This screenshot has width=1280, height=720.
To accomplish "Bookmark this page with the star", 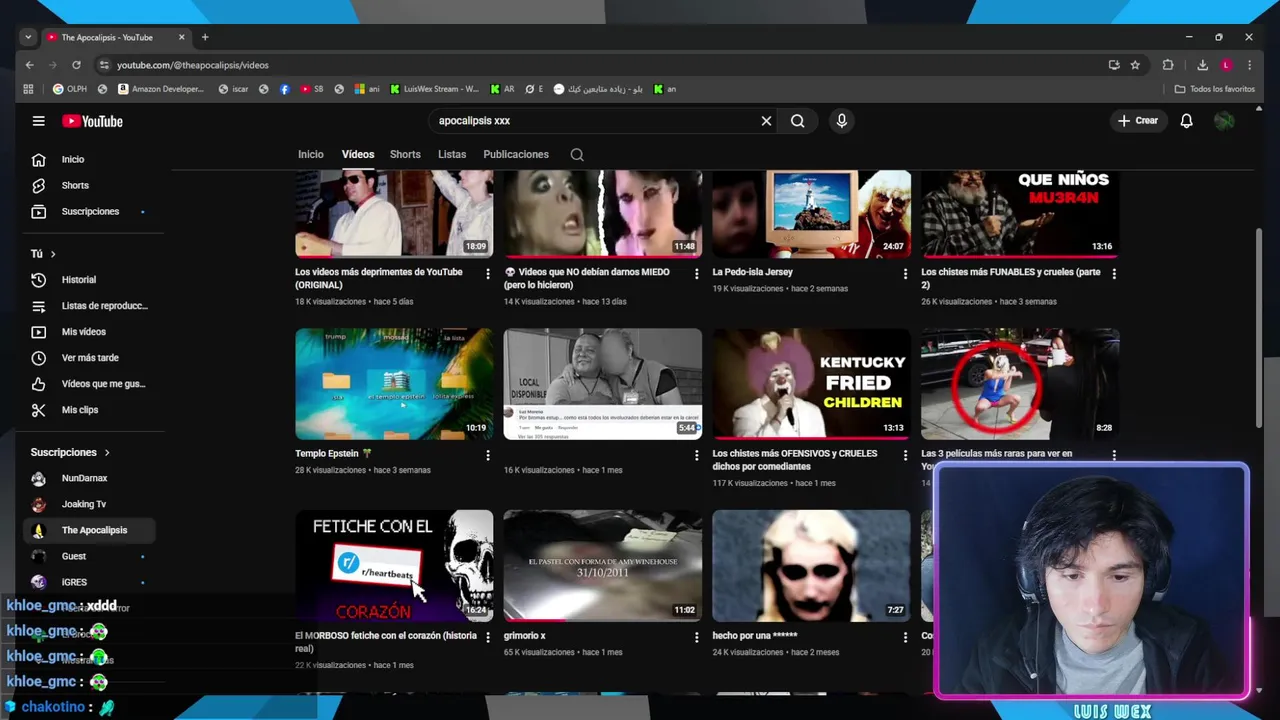I will 1135,65.
